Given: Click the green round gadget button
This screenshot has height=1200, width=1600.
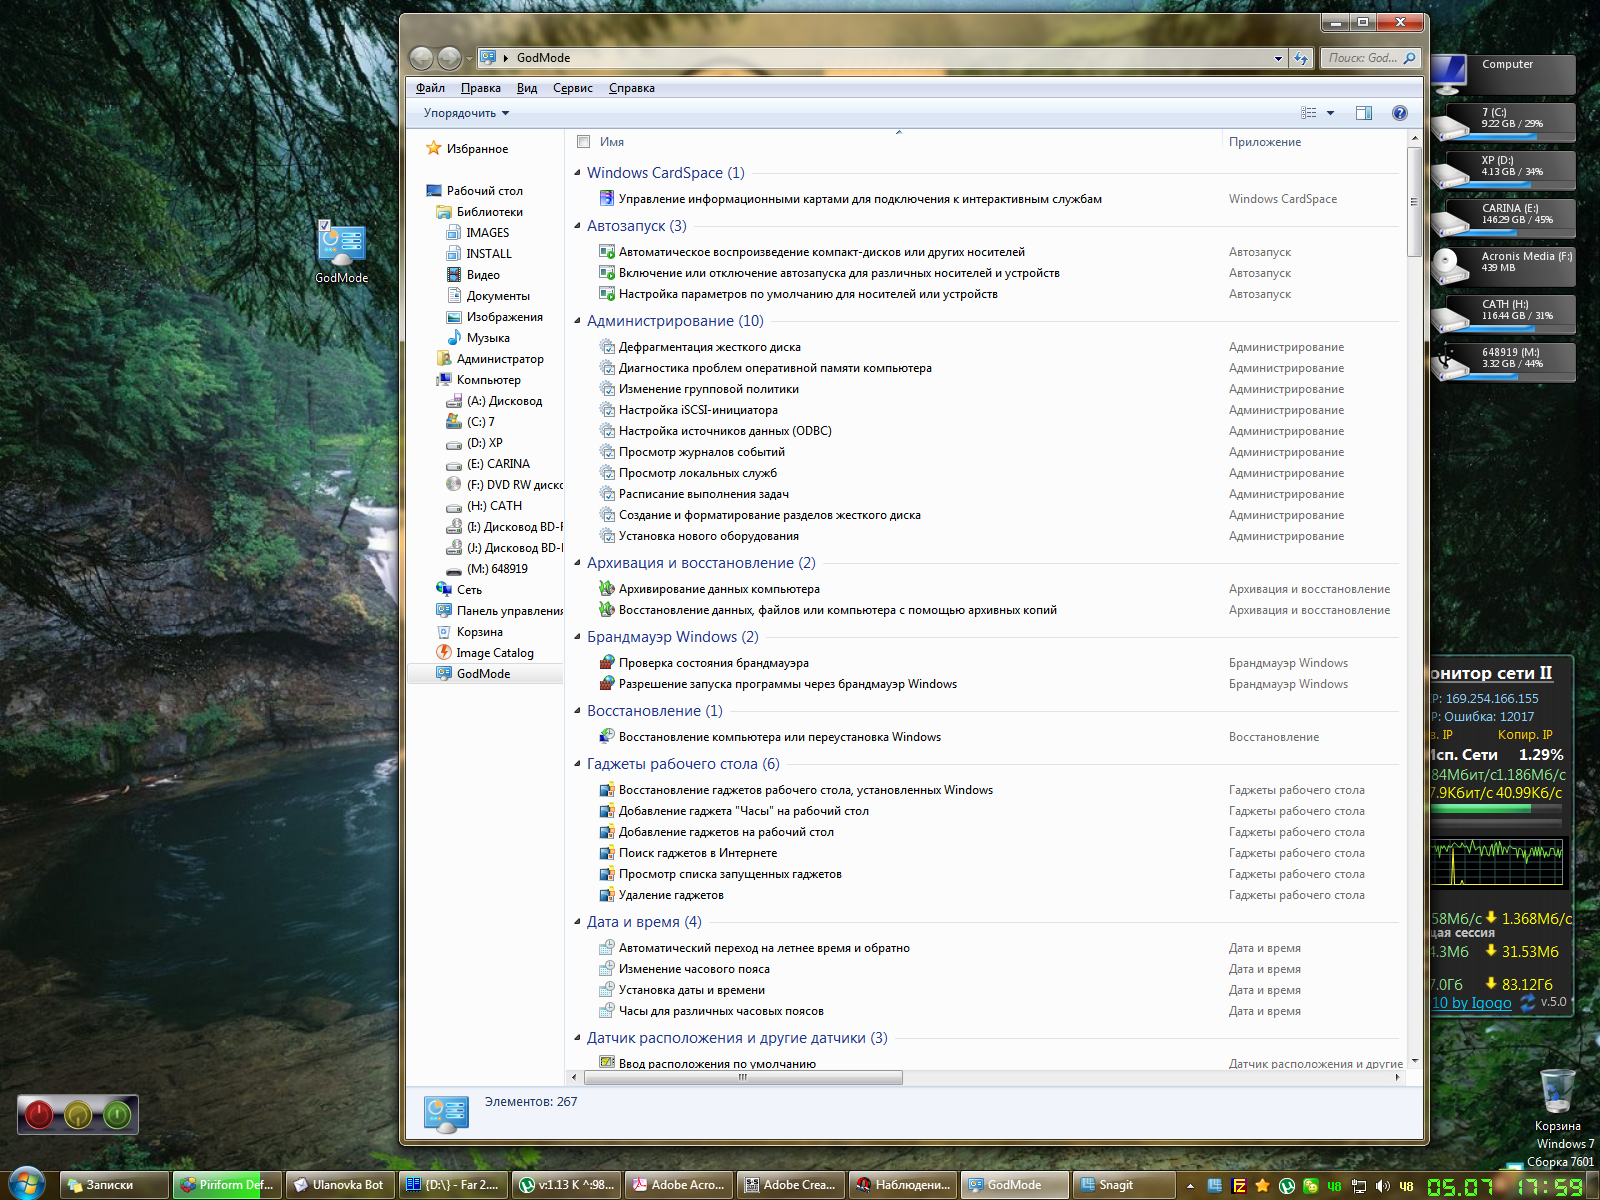Looking at the screenshot, I should tap(117, 1114).
